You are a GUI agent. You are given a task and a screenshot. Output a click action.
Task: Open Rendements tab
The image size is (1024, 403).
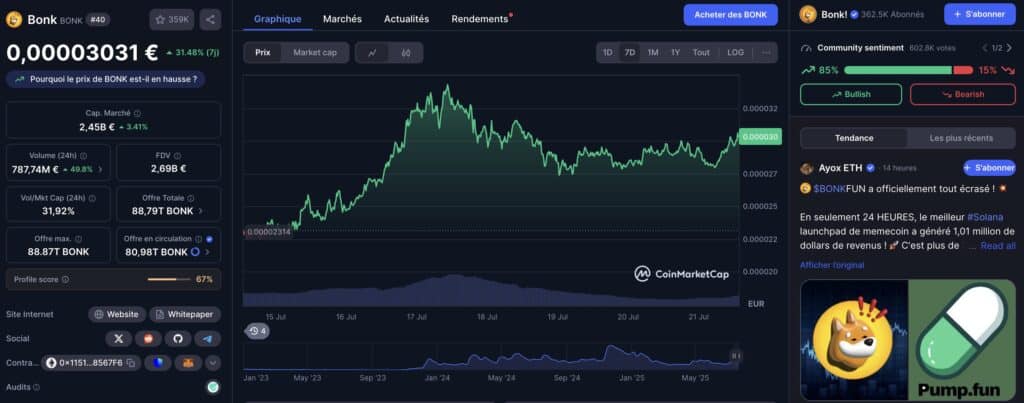(480, 19)
